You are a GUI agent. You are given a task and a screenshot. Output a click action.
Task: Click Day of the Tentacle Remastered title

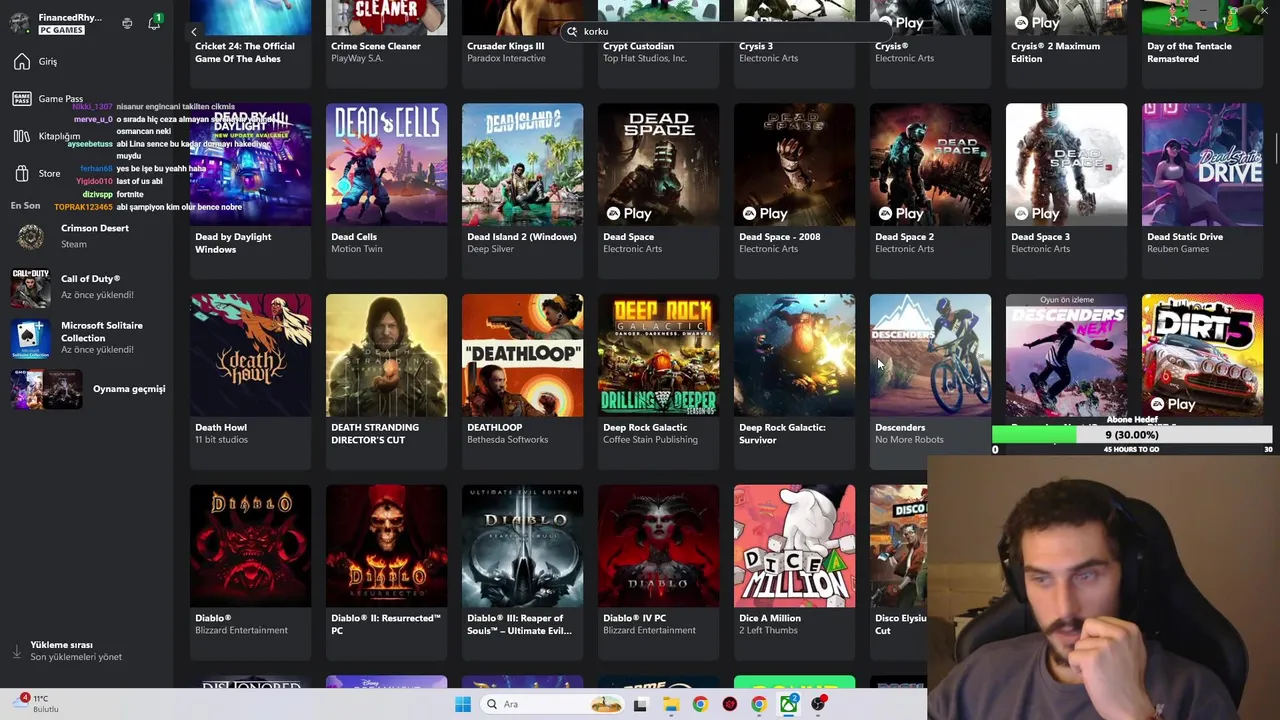click(1189, 52)
